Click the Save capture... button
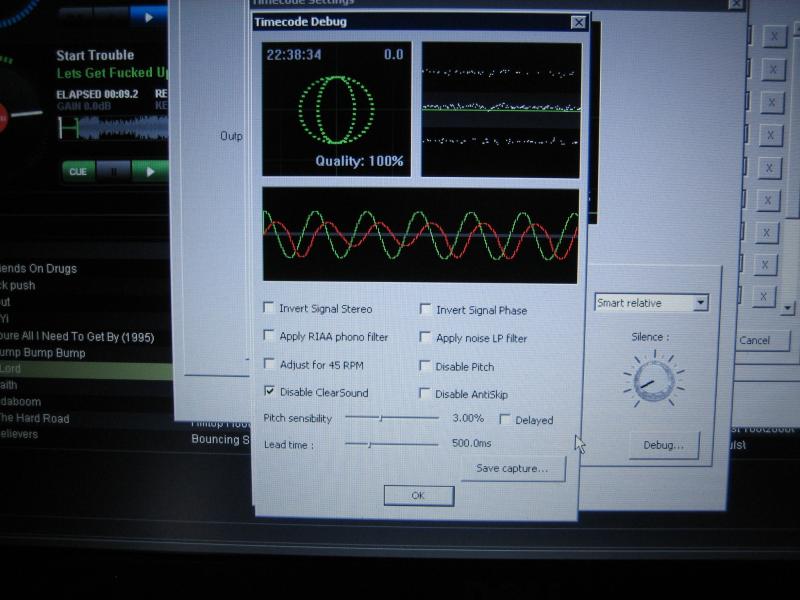Screen dimensions: 800x600 pos(512,468)
